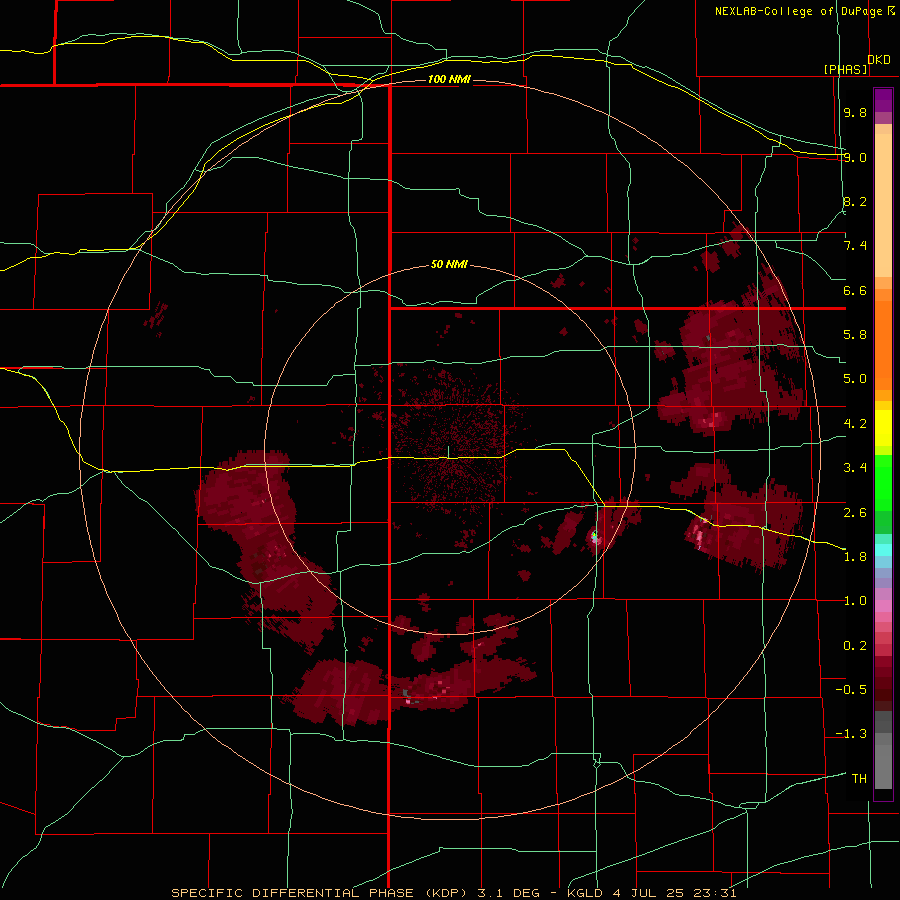Click the 100 NMI range ring label

[x=449, y=79]
